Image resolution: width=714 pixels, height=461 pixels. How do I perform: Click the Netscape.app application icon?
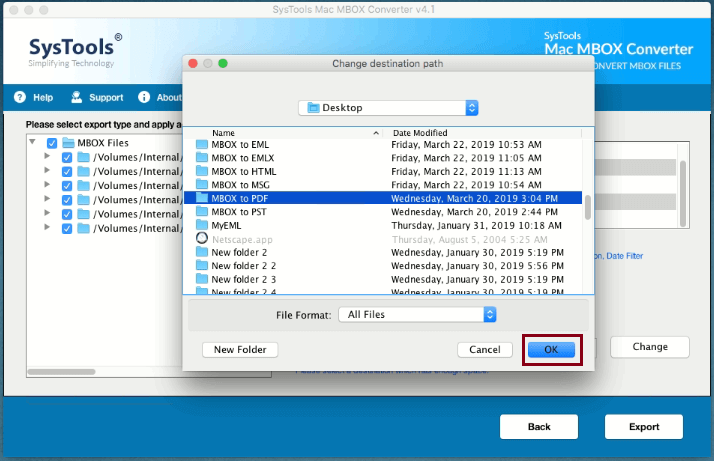[x=202, y=238]
